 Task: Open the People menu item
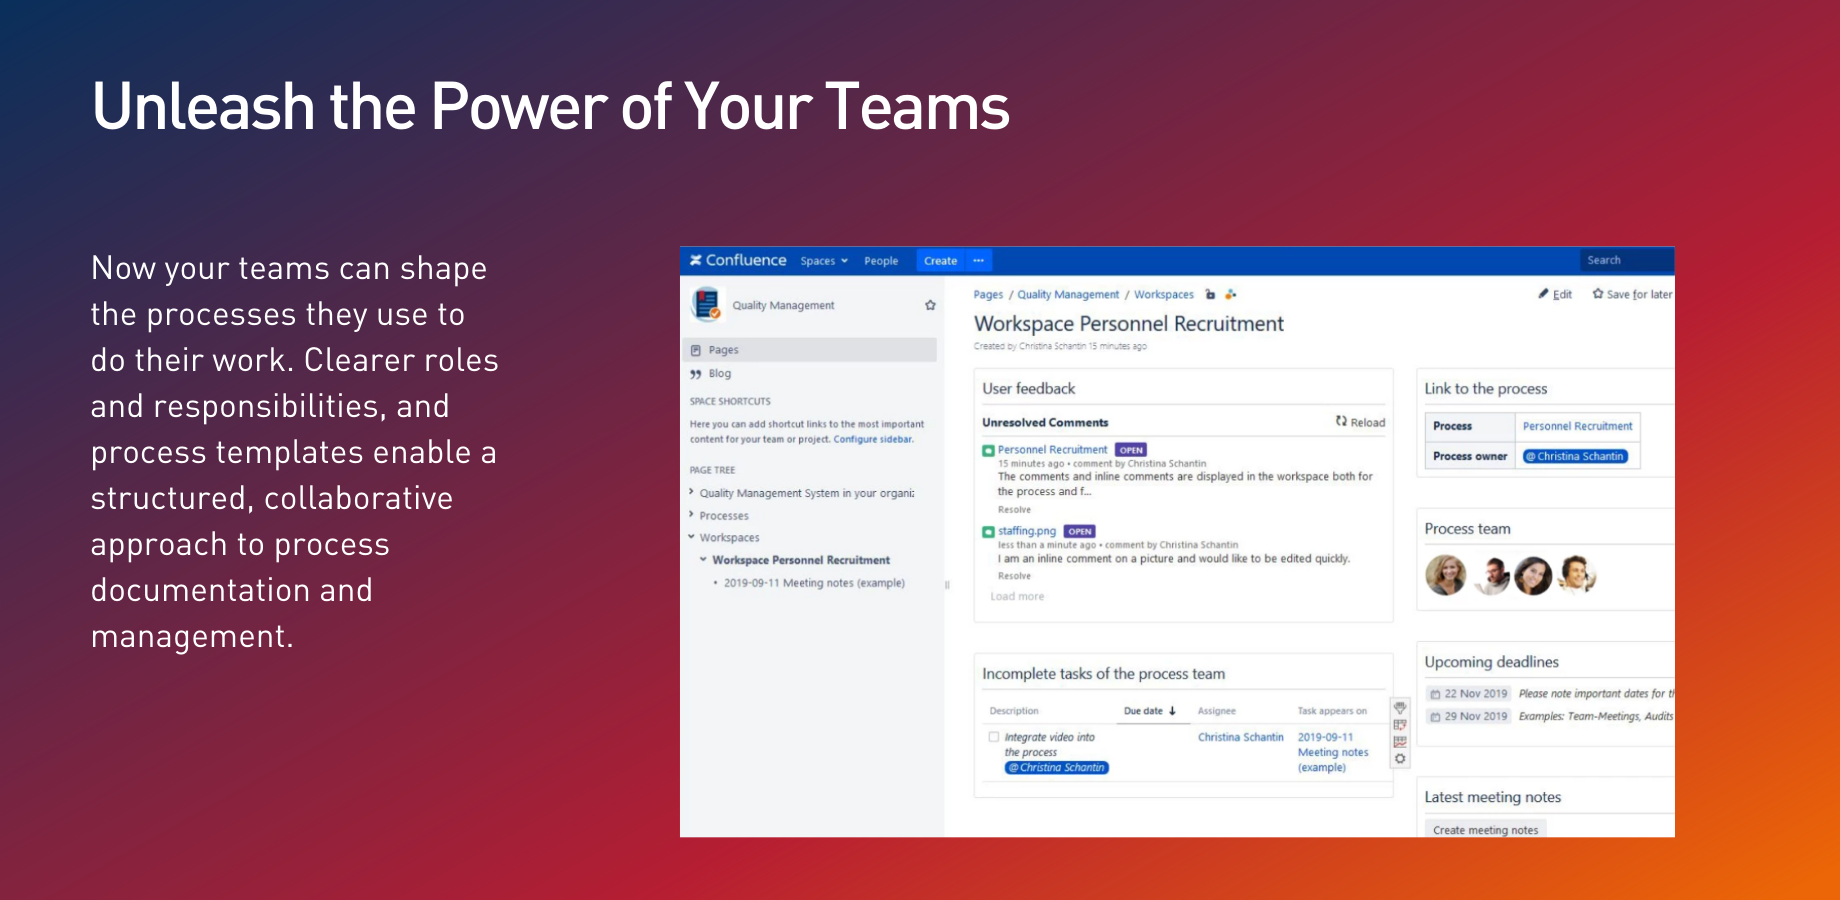pos(881,261)
